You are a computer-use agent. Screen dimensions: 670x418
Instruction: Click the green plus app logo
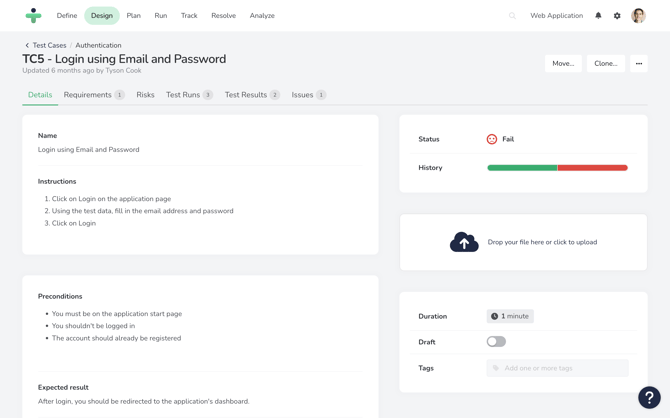pos(33,15)
